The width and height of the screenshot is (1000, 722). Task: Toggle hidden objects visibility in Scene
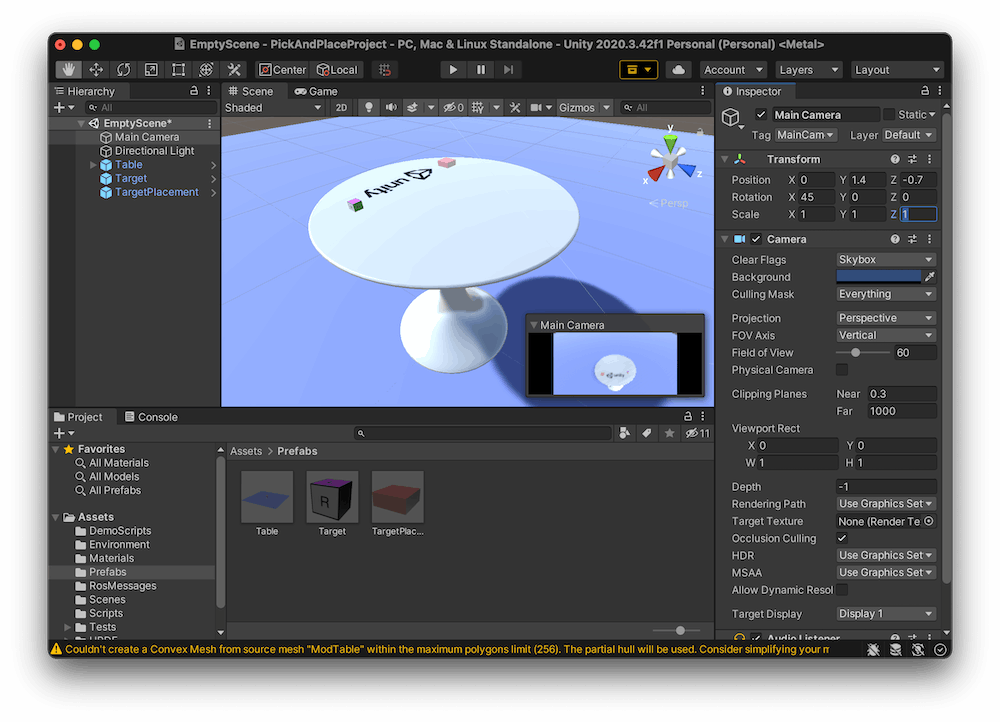coord(453,108)
